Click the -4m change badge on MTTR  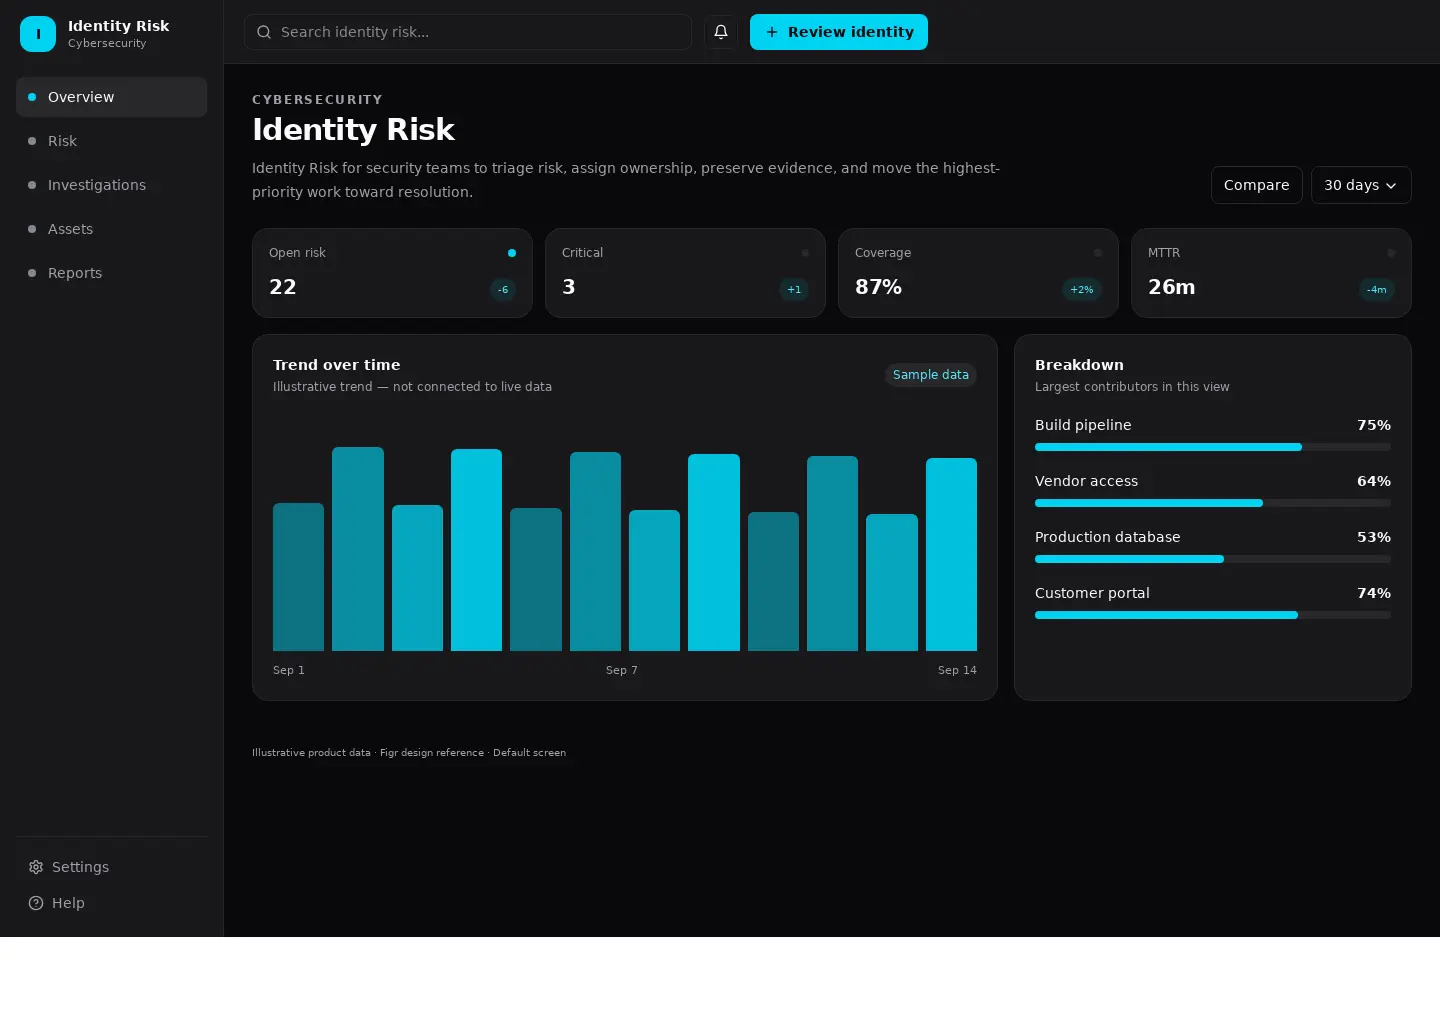coord(1377,290)
